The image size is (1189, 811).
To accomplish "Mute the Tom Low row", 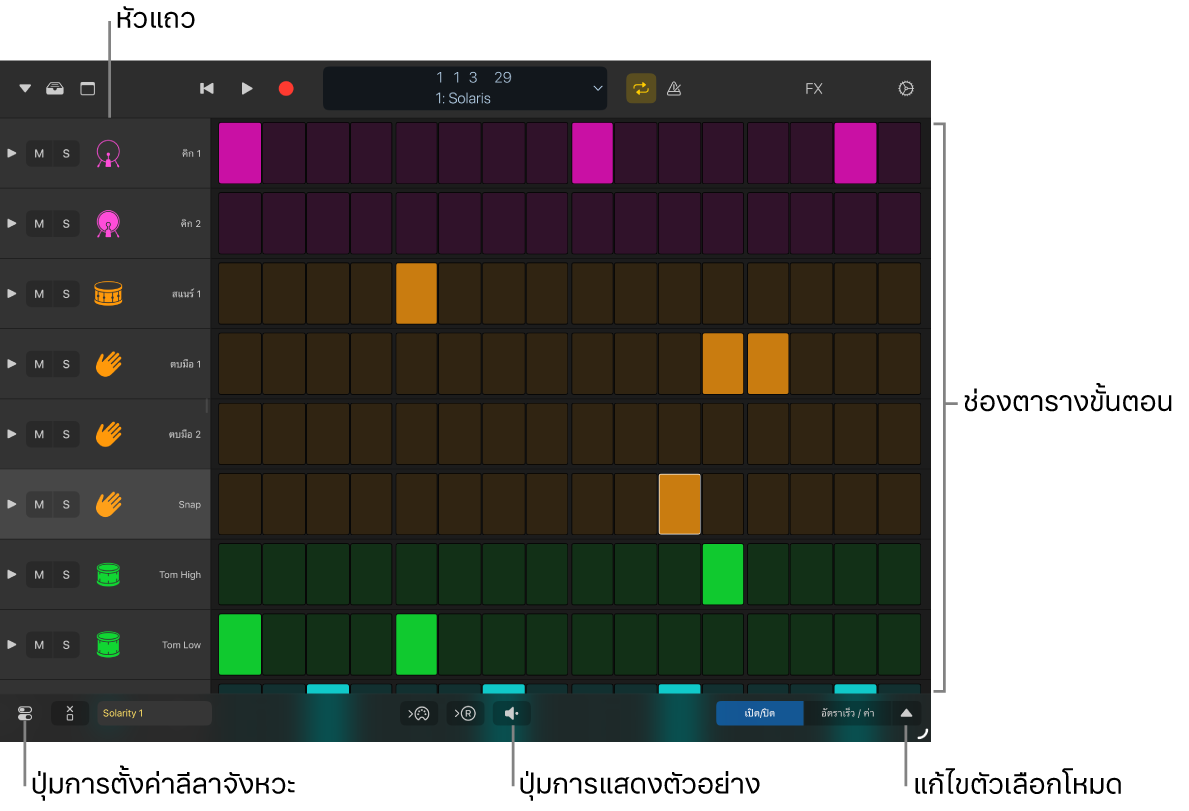I will (x=39, y=644).
